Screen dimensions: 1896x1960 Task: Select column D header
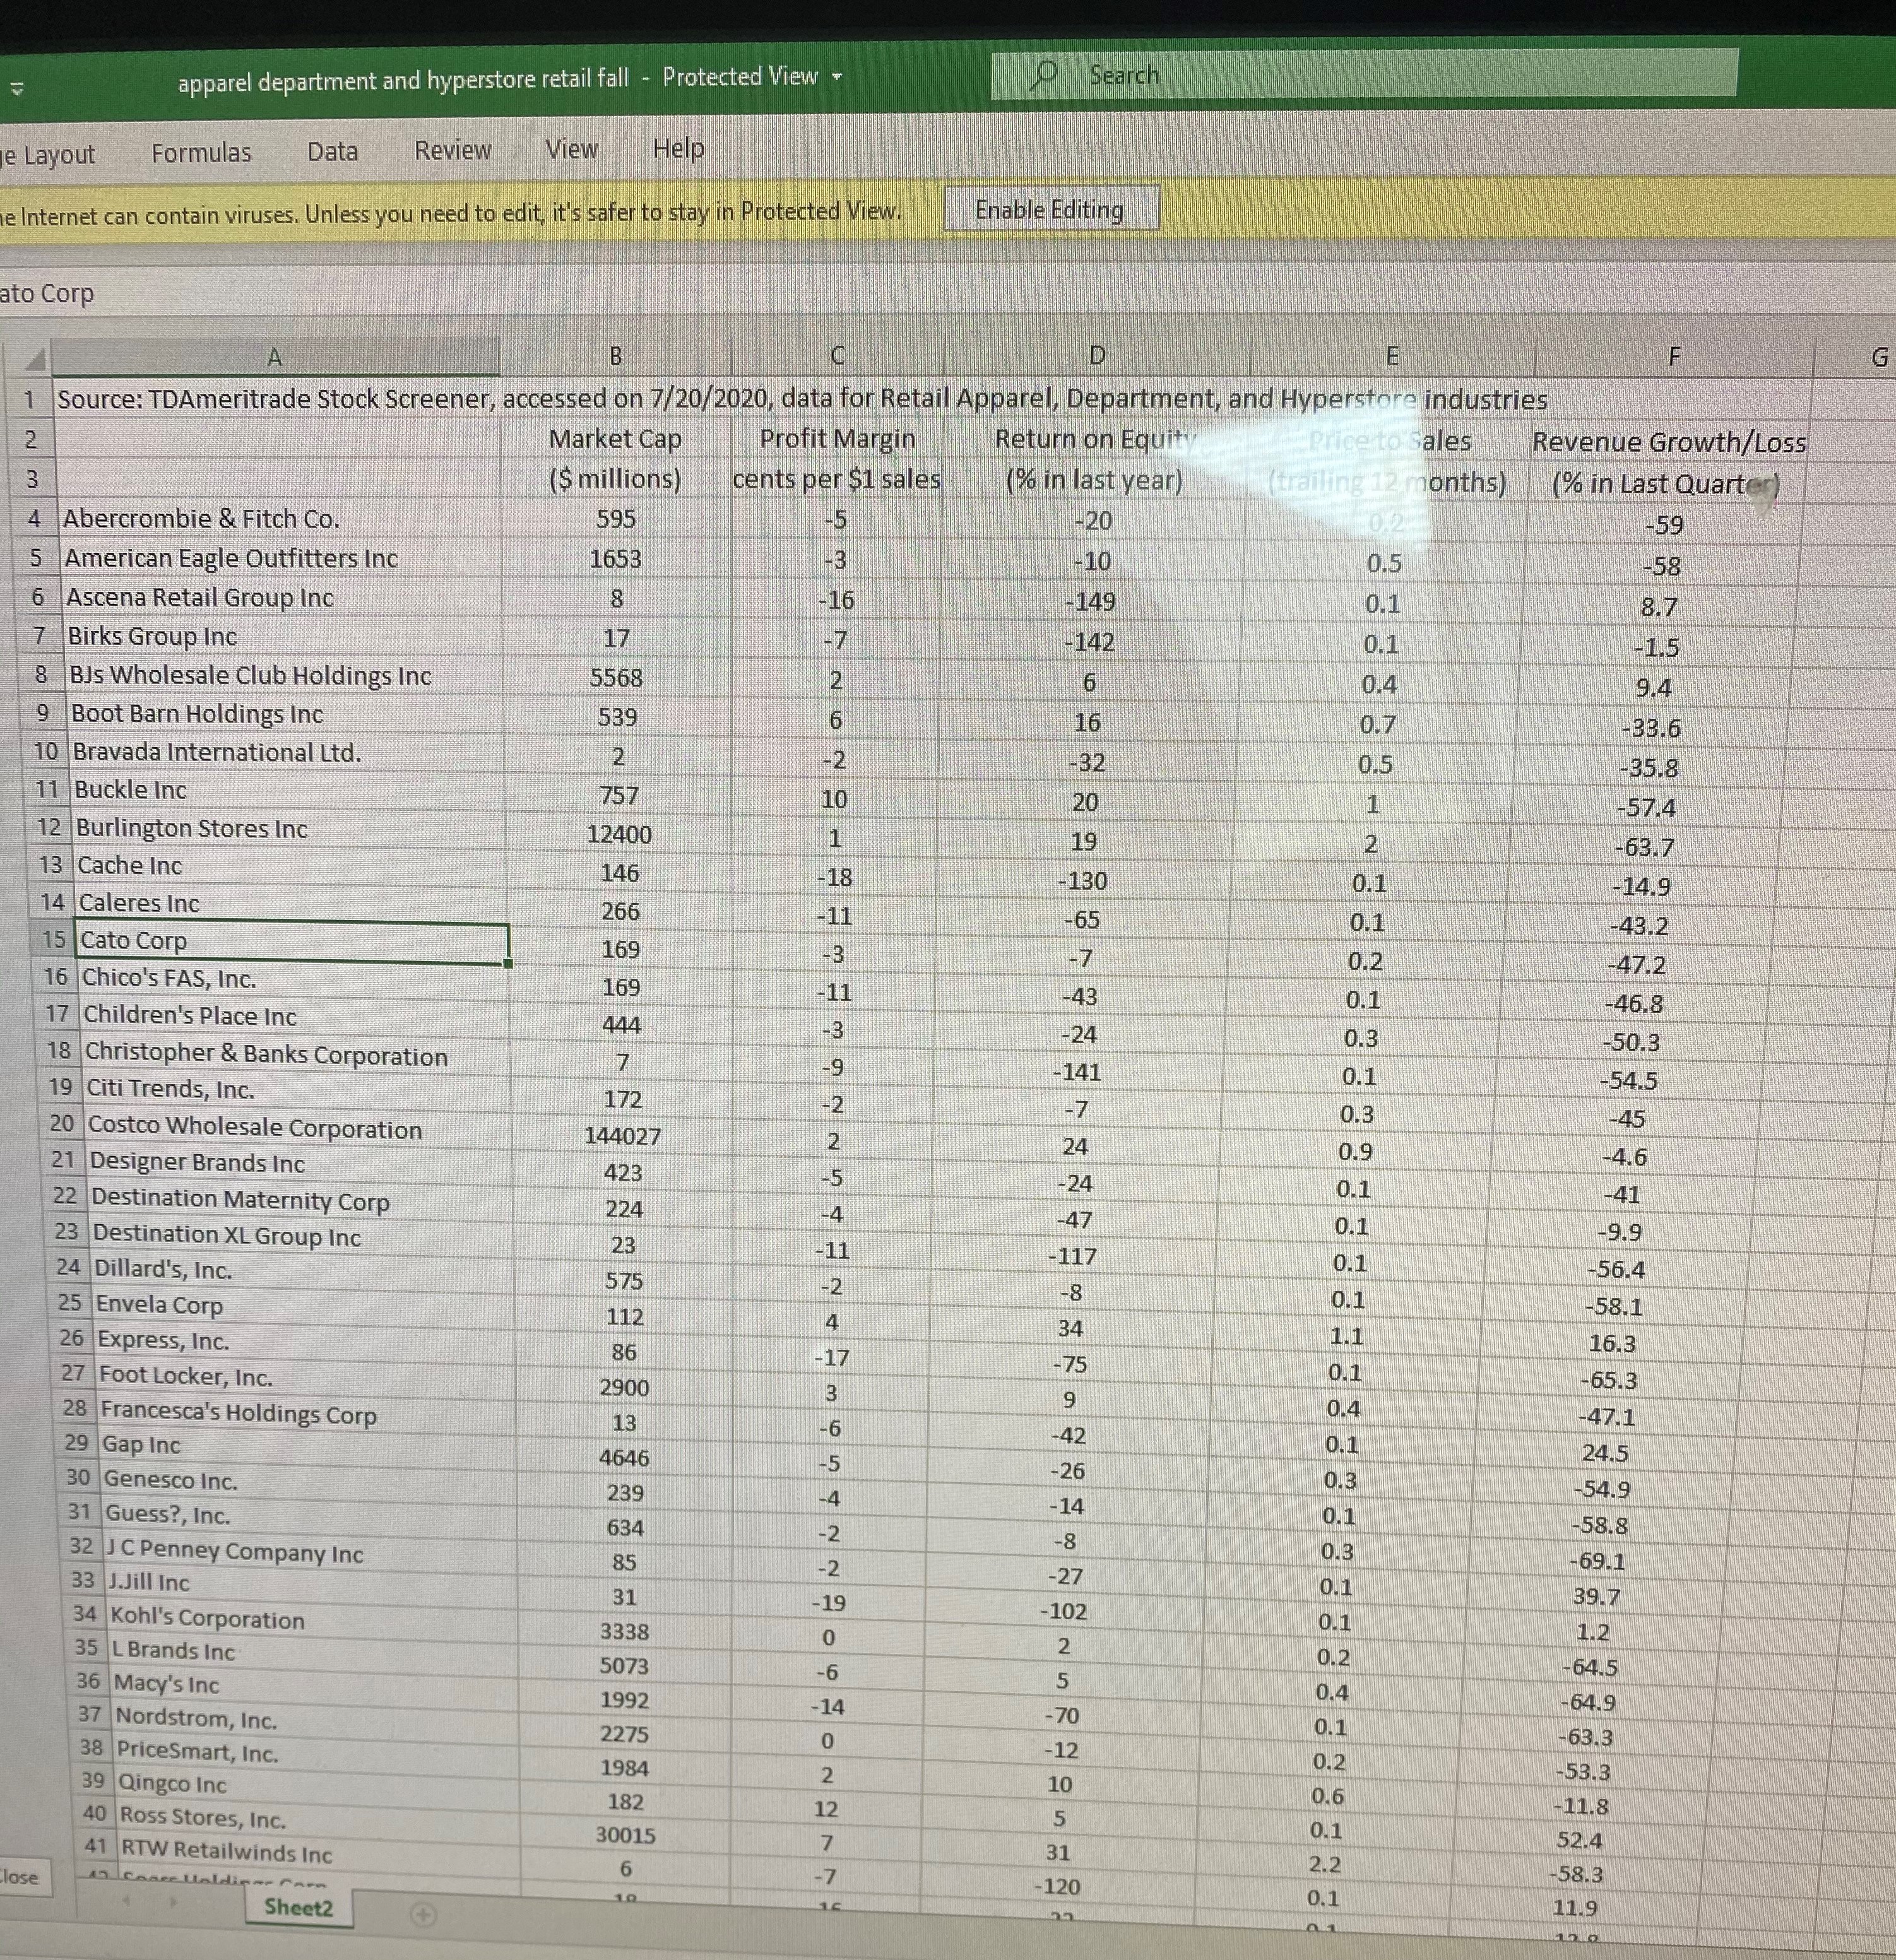pos(1097,356)
